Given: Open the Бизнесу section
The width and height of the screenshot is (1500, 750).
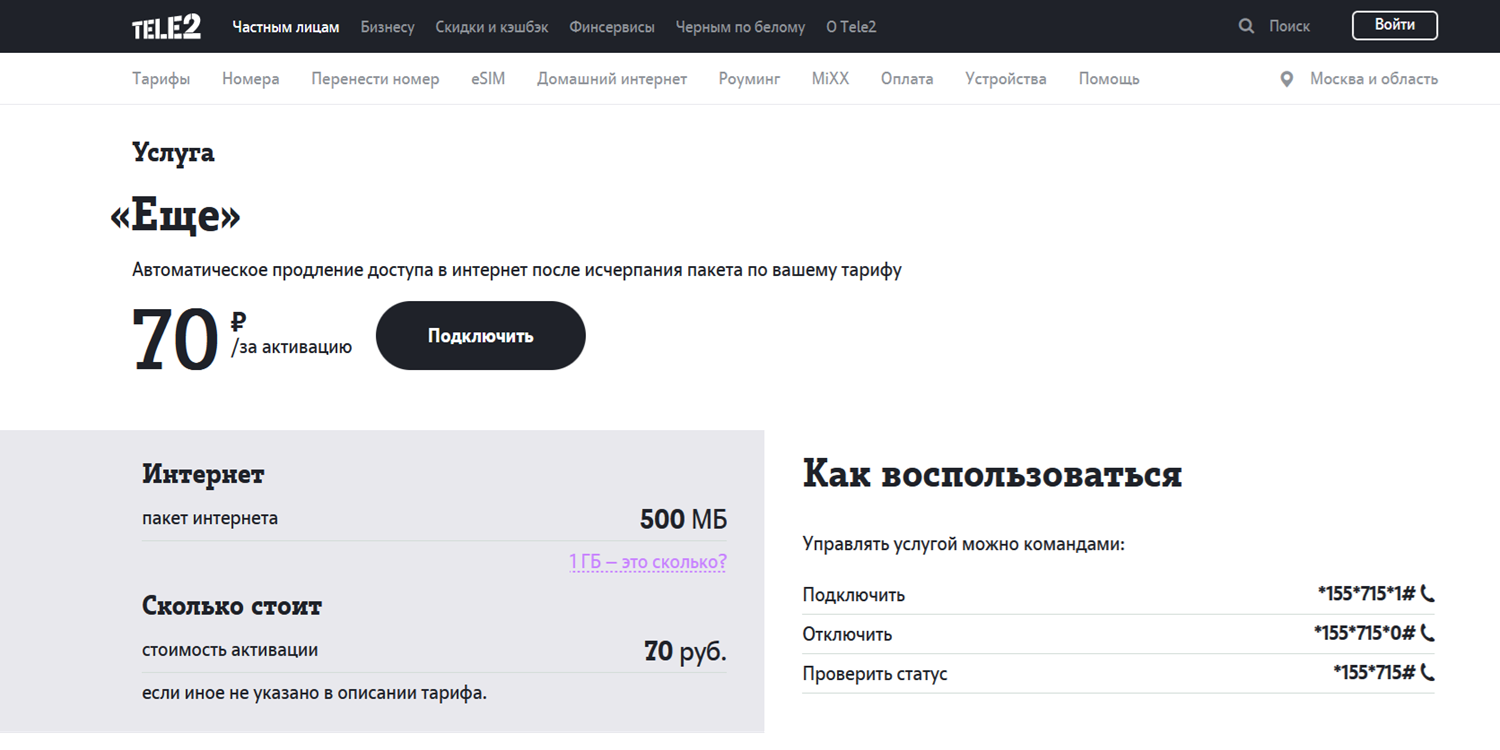Looking at the screenshot, I should pos(387,27).
